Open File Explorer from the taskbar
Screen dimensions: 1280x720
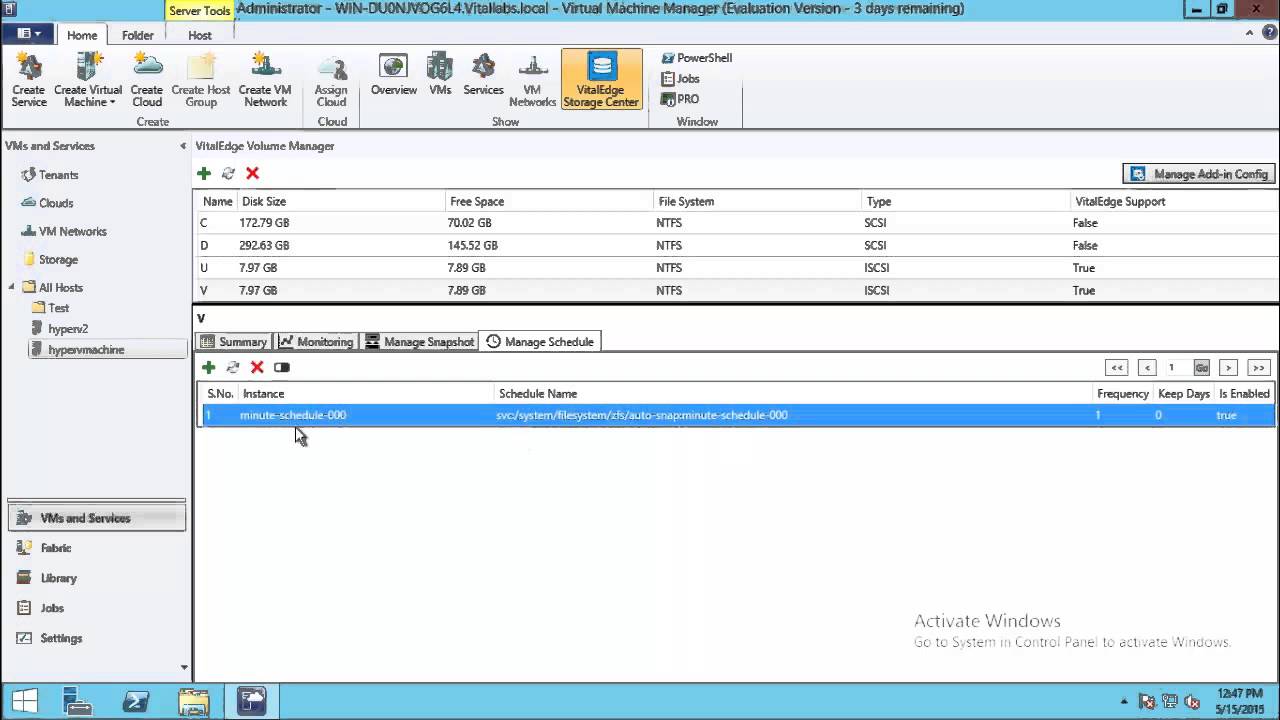tap(193, 702)
